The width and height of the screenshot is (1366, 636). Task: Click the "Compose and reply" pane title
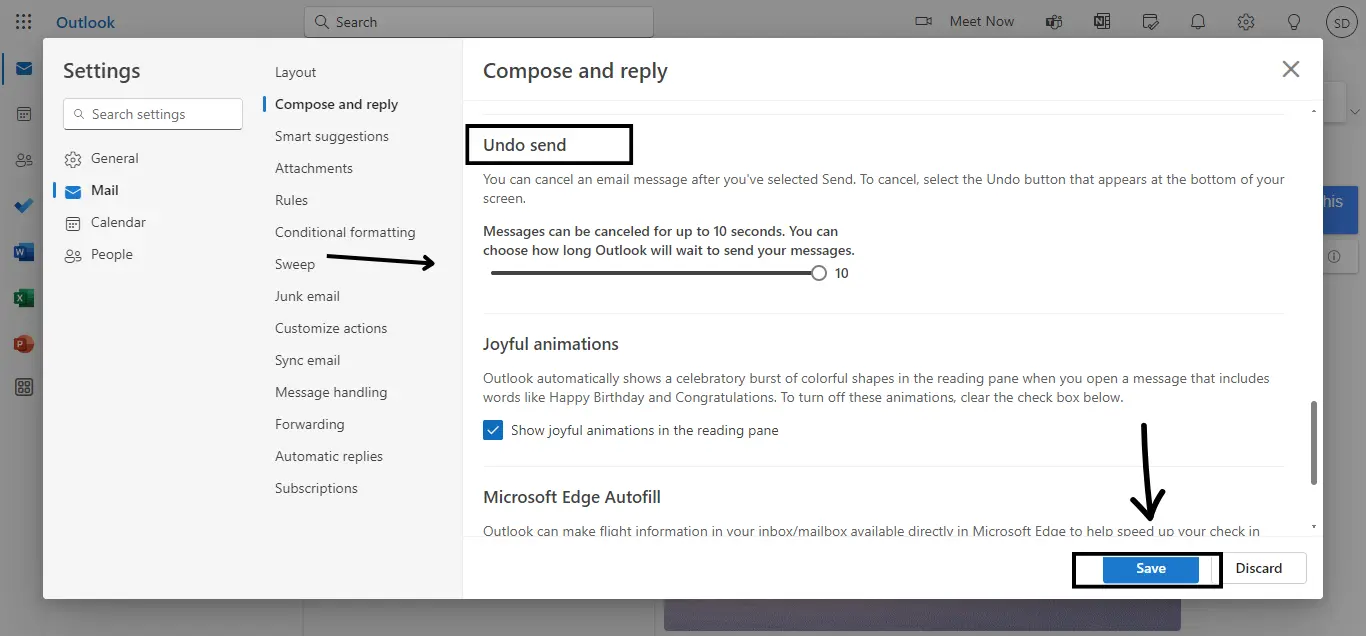pos(575,71)
